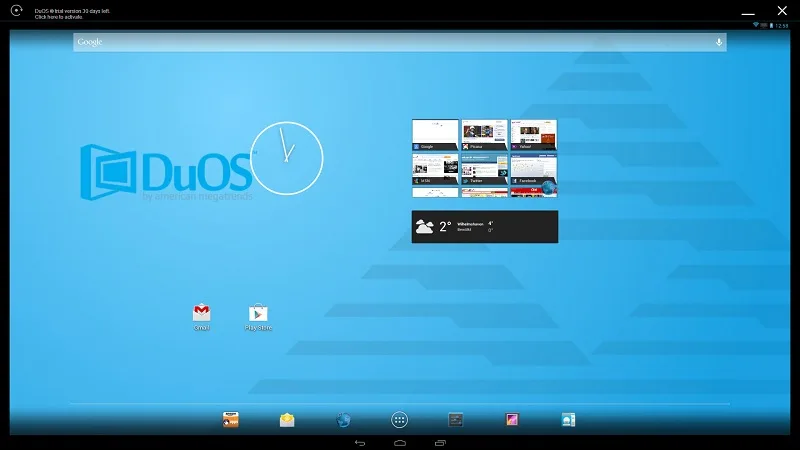Tap the Wi-Fi status icon
The image size is (800, 450).
(x=756, y=25)
